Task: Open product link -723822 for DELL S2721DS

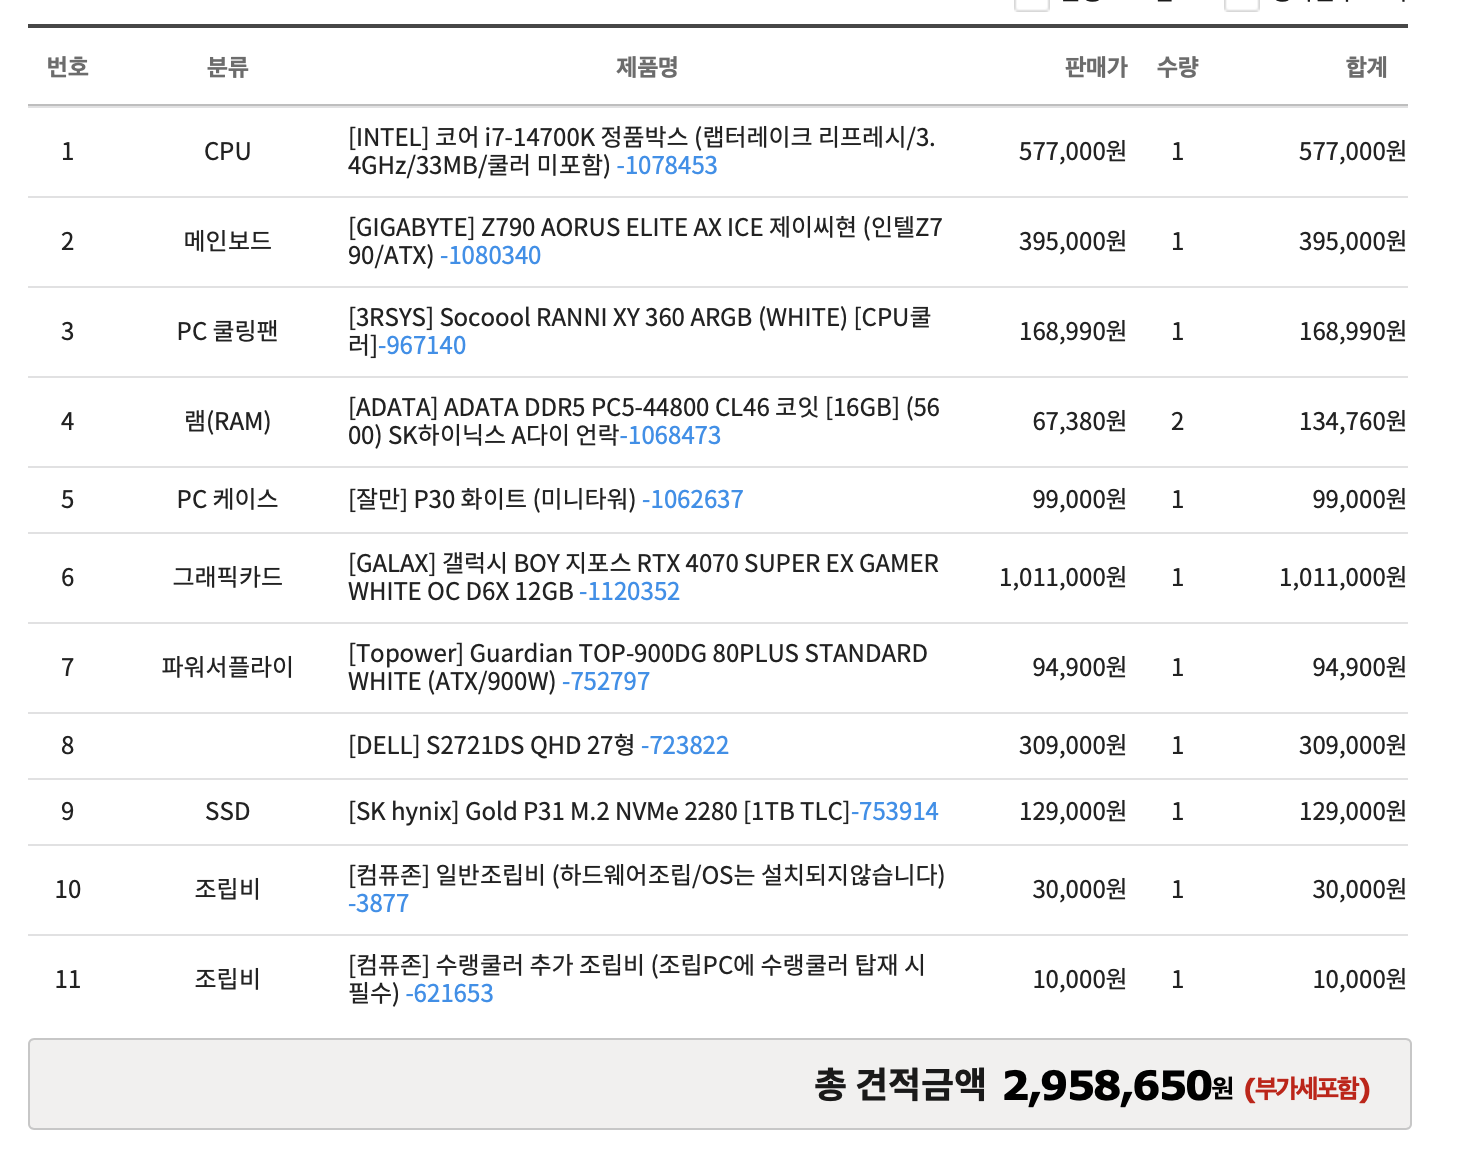Action: [685, 746]
